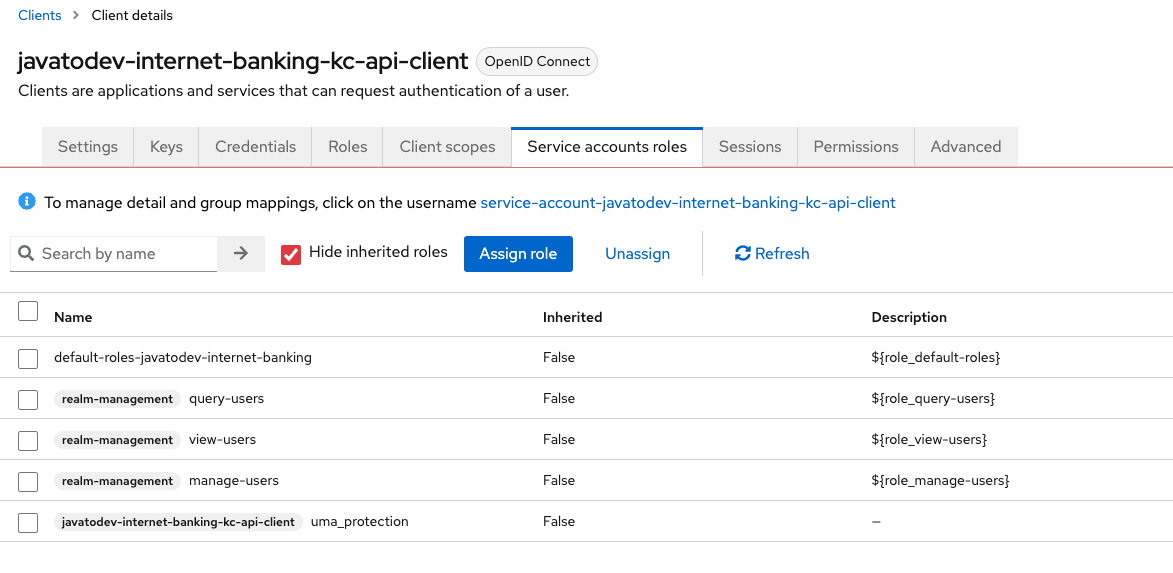Check the uma_protection row checkbox
This screenshot has width=1173, height=573.
pyautogui.click(x=28, y=523)
